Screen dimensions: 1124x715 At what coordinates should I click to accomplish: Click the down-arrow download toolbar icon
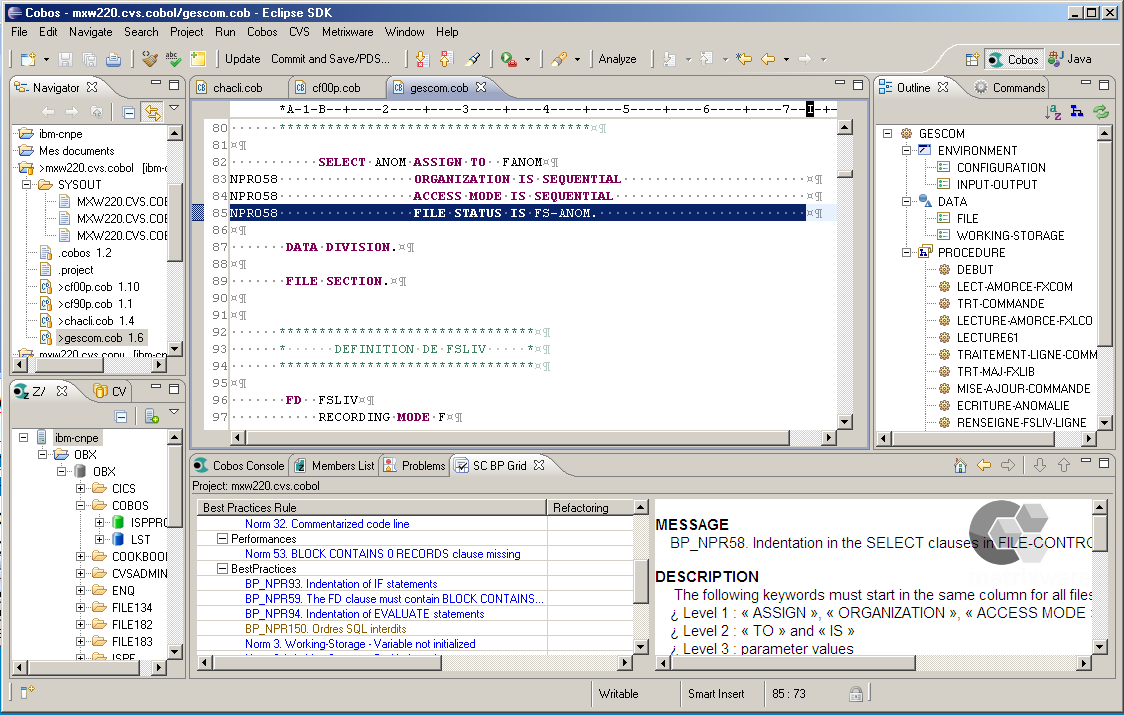click(x=422, y=59)
